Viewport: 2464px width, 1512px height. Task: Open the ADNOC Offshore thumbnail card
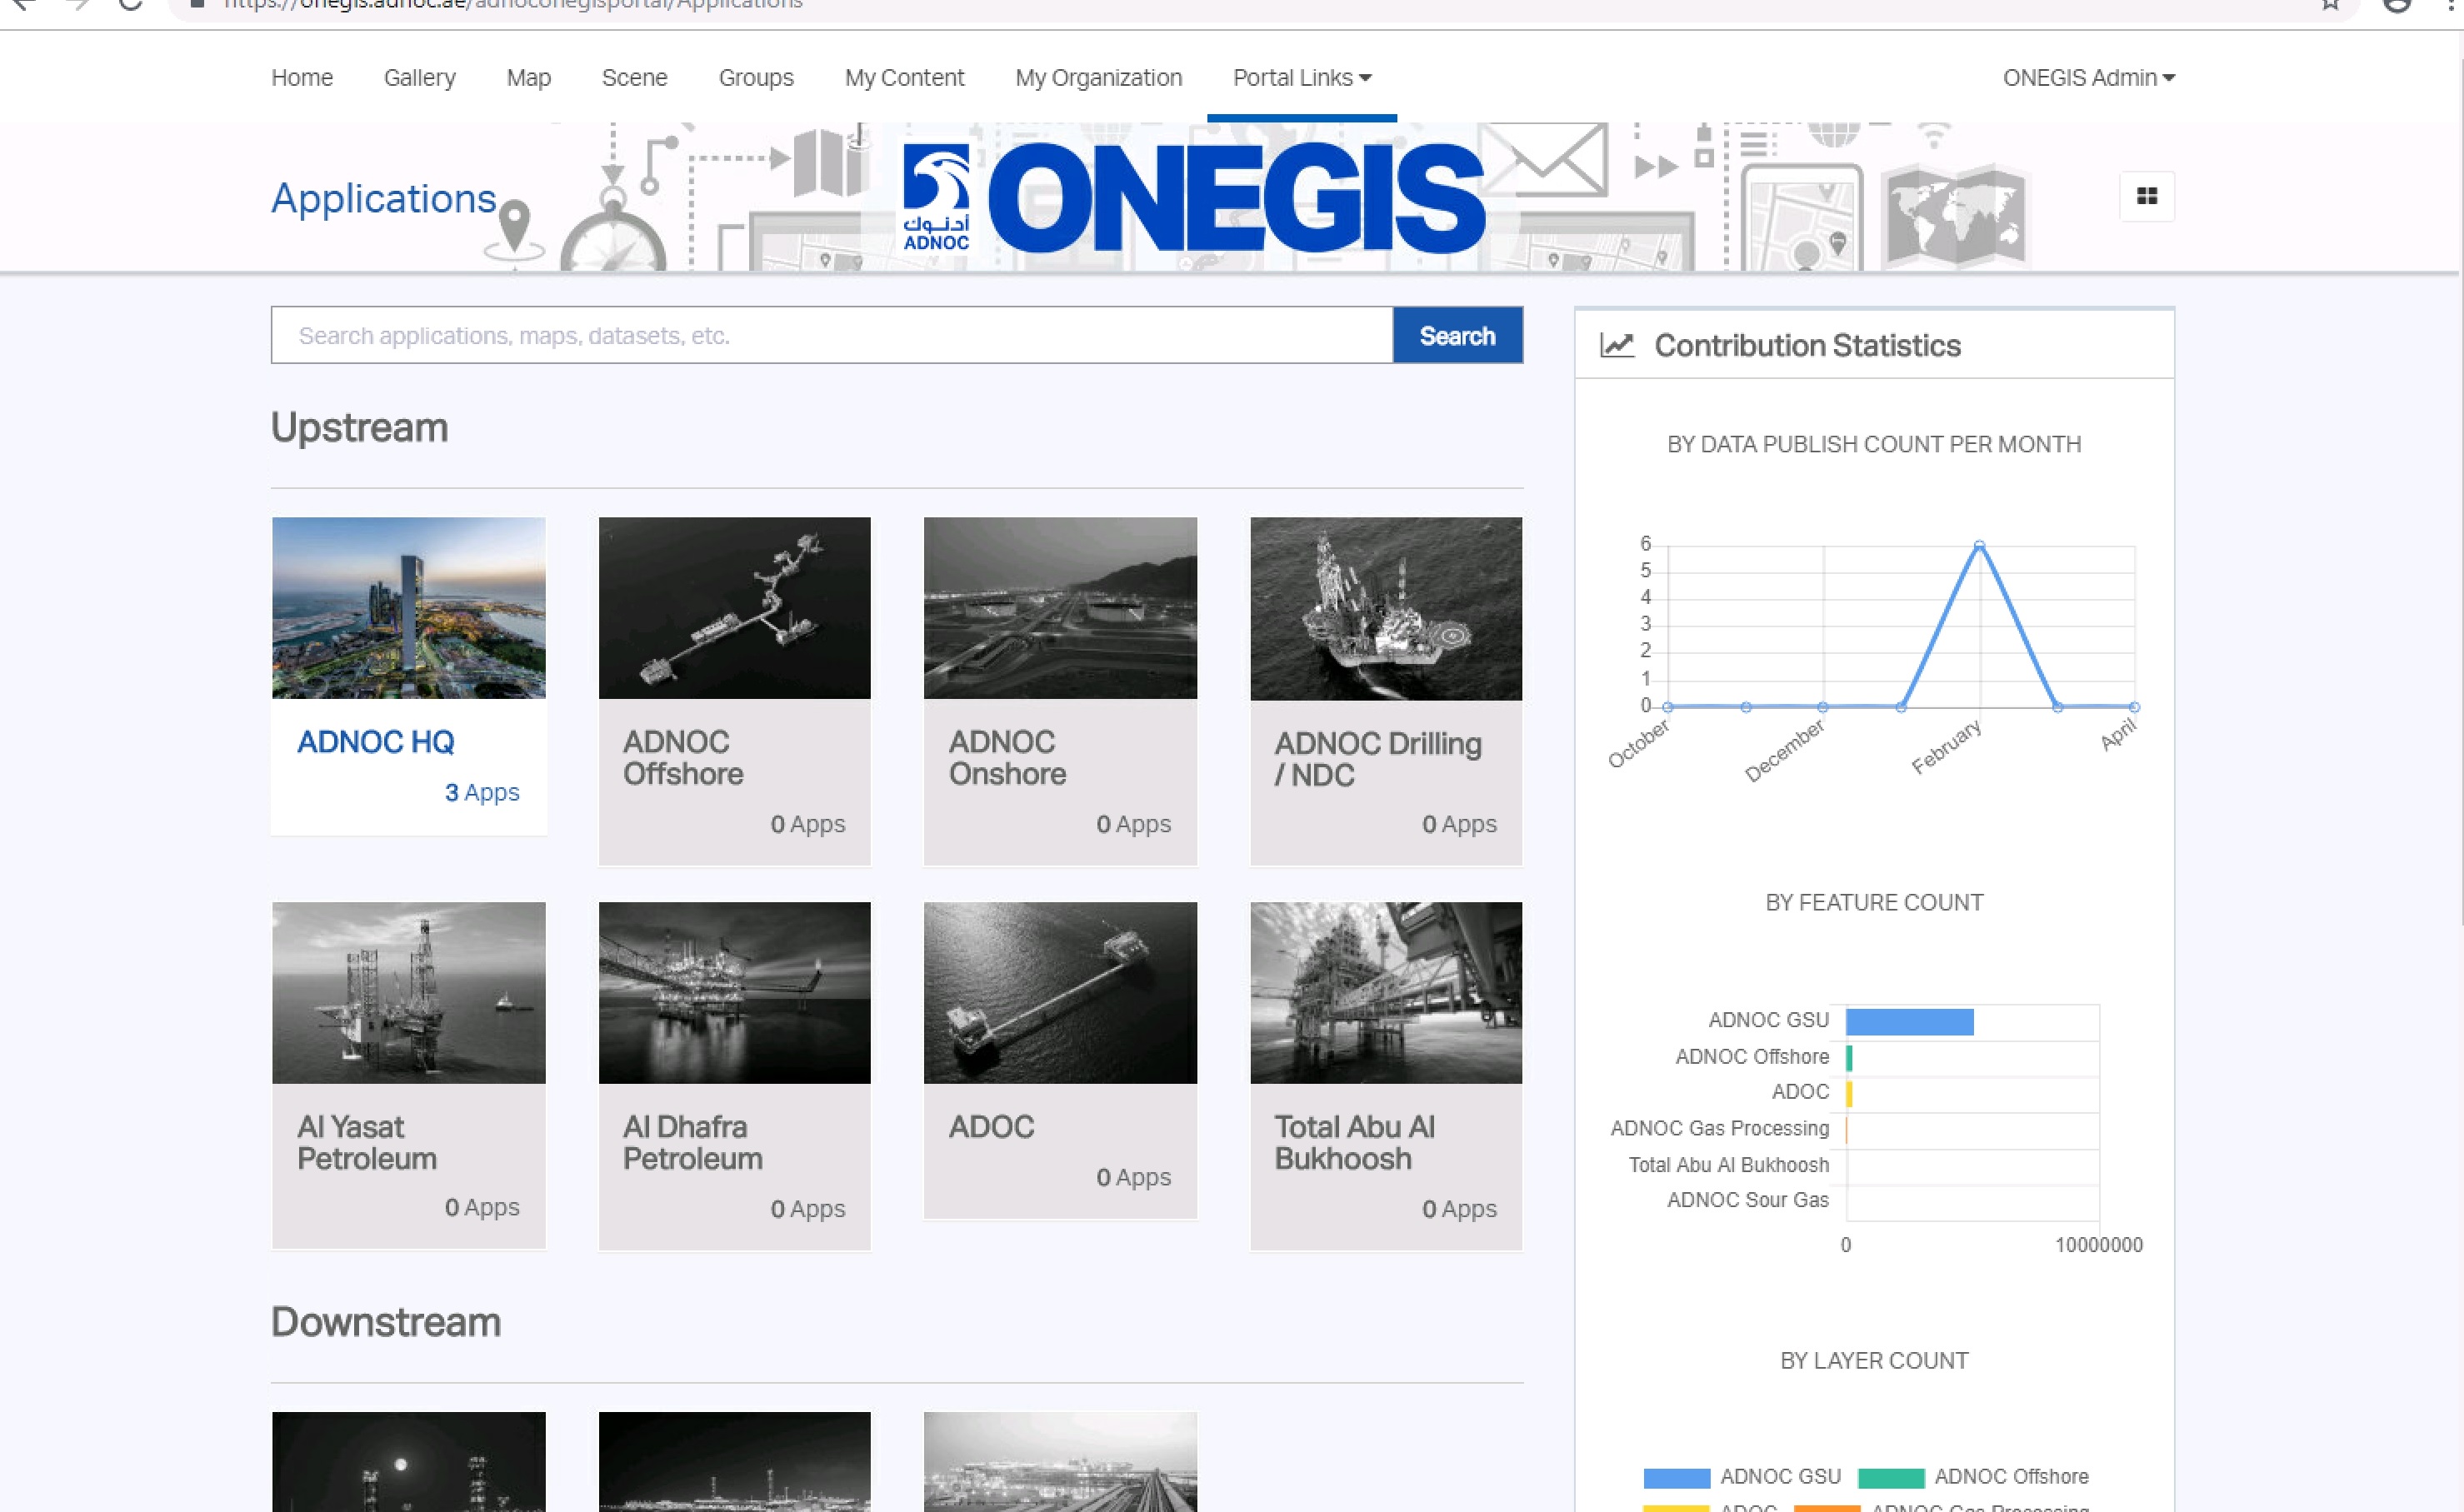click(x=734, y=608)
